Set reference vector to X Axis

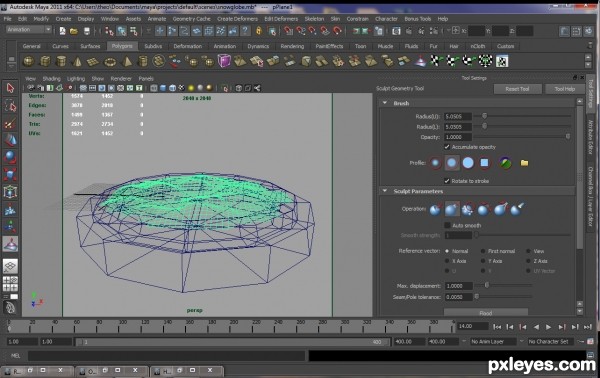click(447, 261)
